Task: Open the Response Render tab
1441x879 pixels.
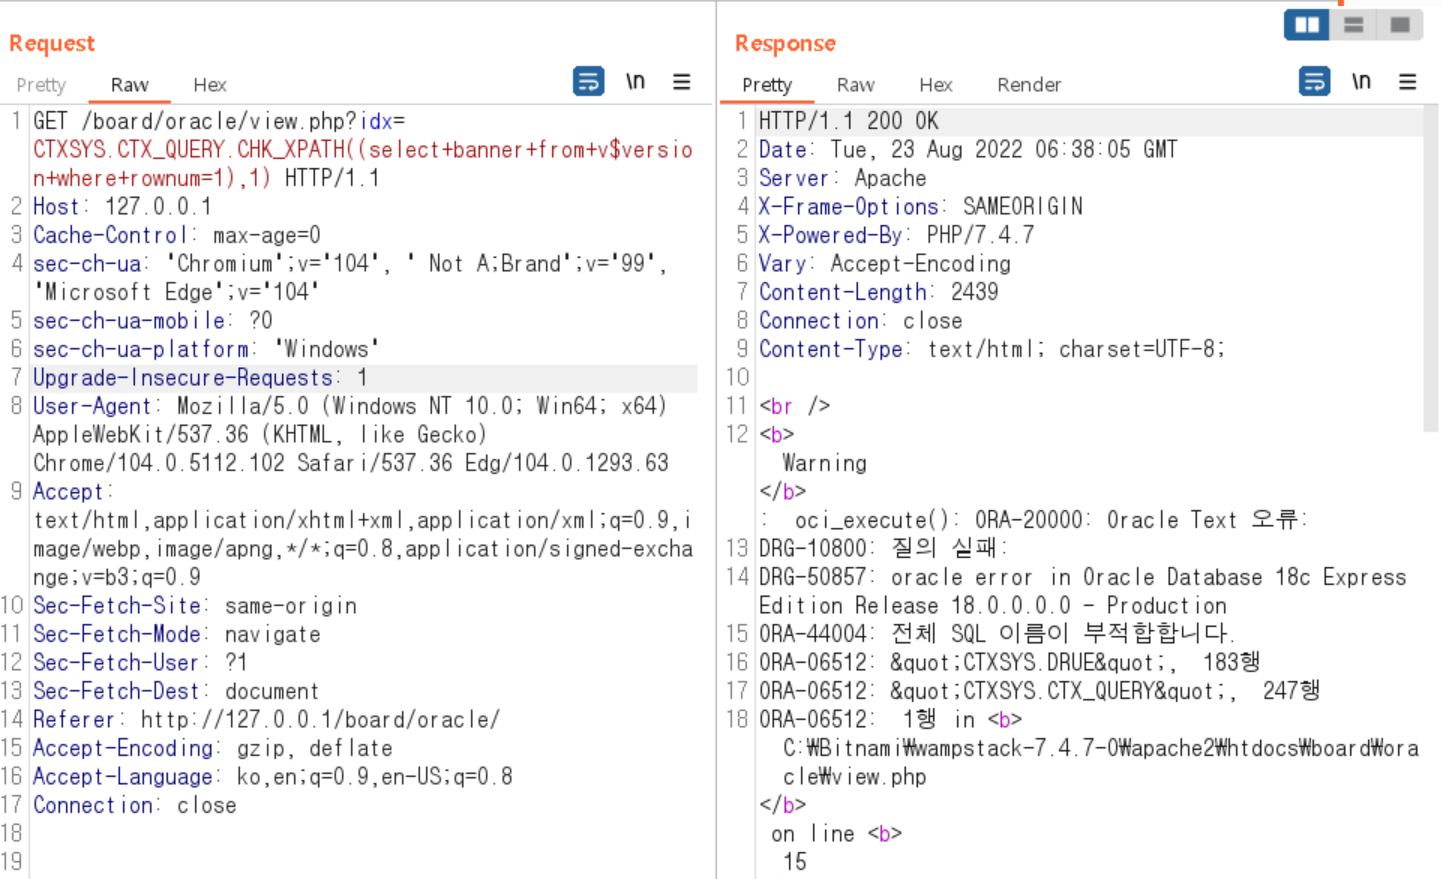Action: pos(1029,85)
